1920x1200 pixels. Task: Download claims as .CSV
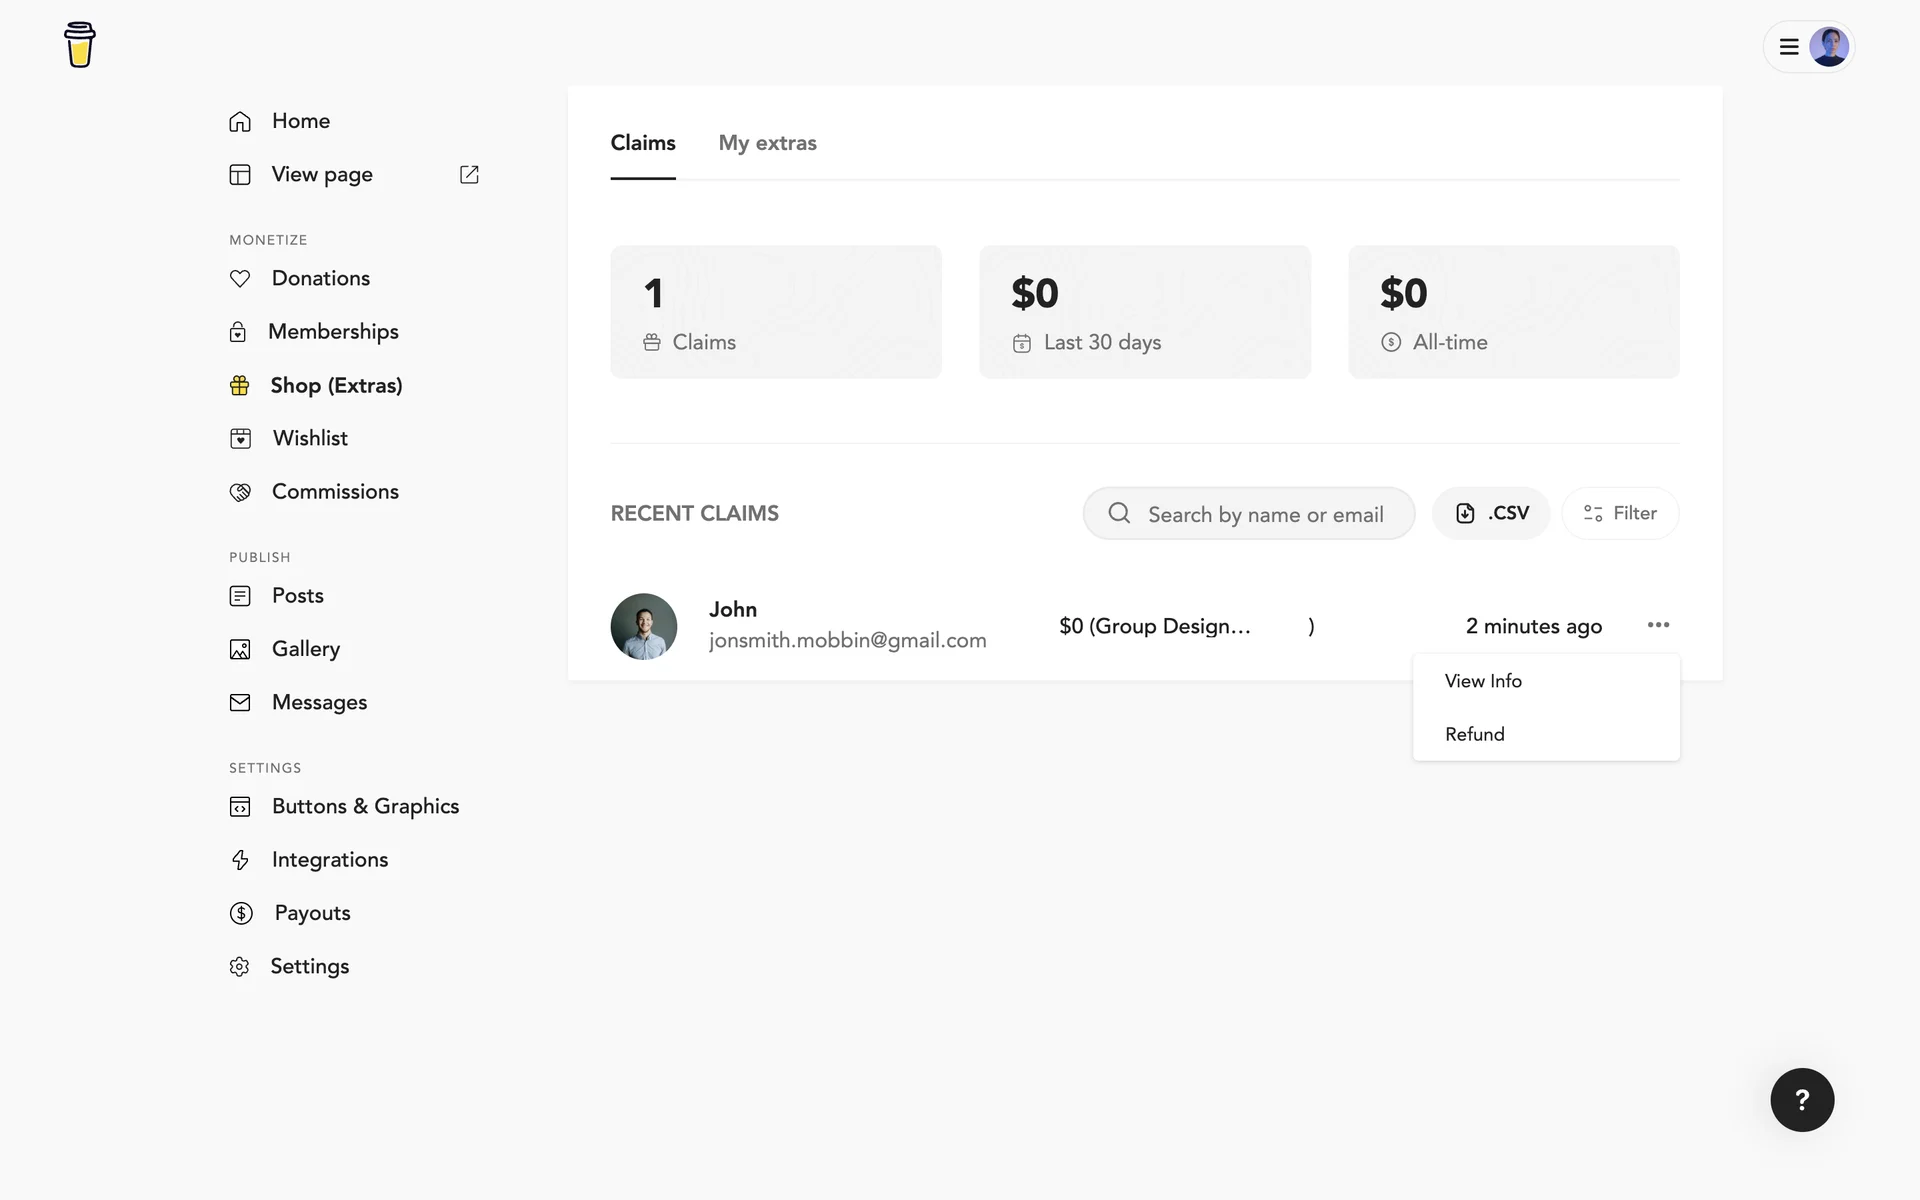pos(1491,513)
